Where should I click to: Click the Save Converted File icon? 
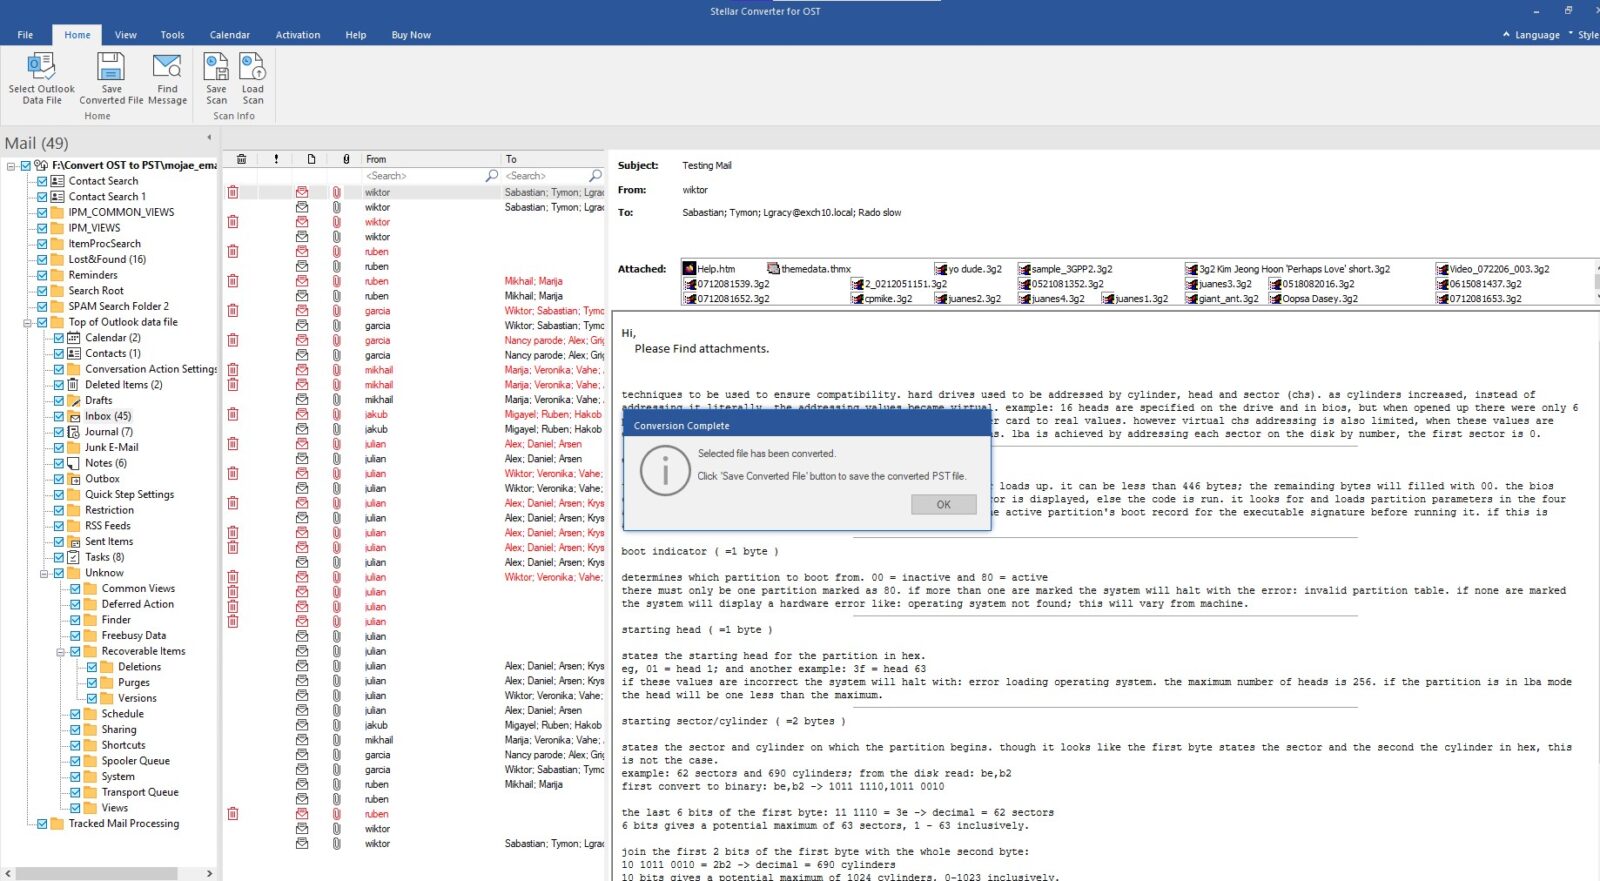pos(111,68)
